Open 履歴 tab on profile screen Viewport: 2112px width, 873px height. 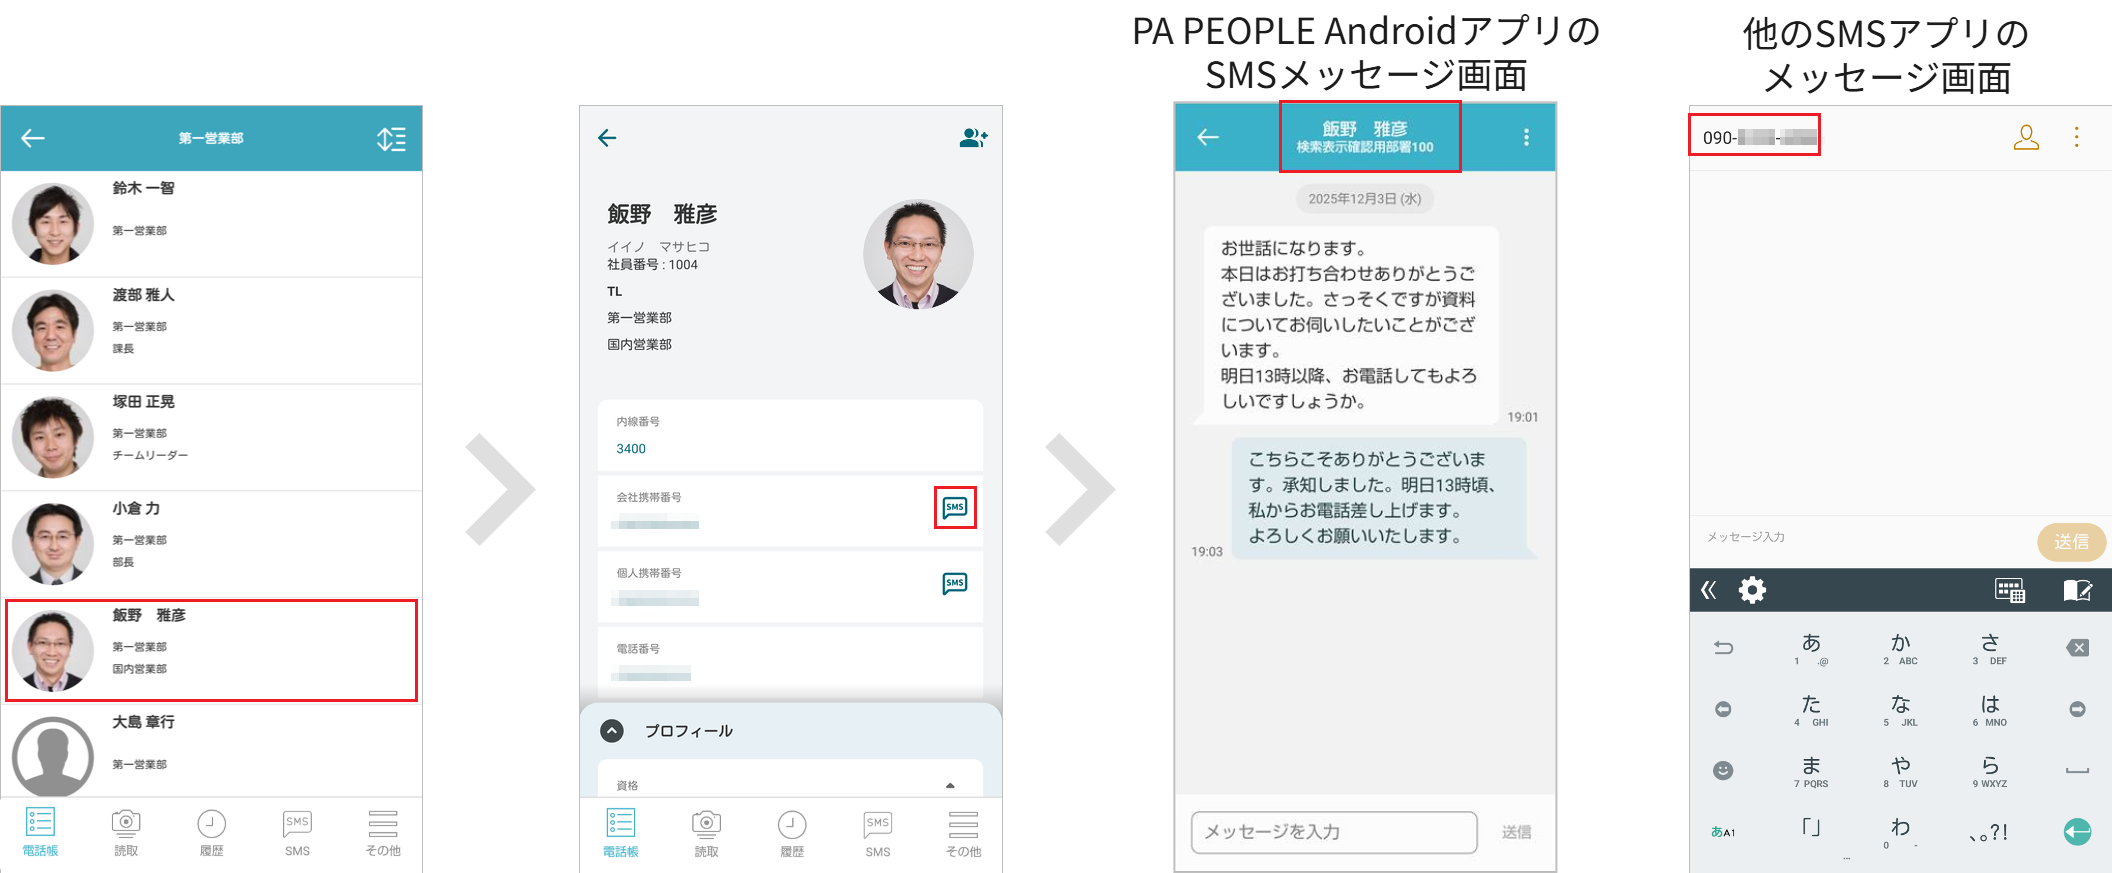[792, 833]
